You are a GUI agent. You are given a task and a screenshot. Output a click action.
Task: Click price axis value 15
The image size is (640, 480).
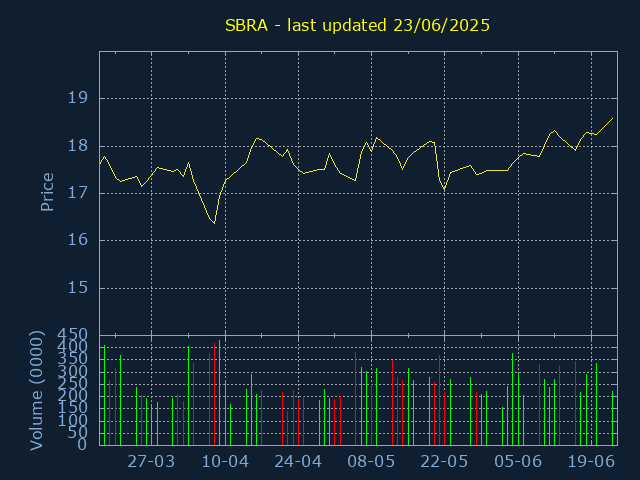pyautogui.click(x=78, y=288)
